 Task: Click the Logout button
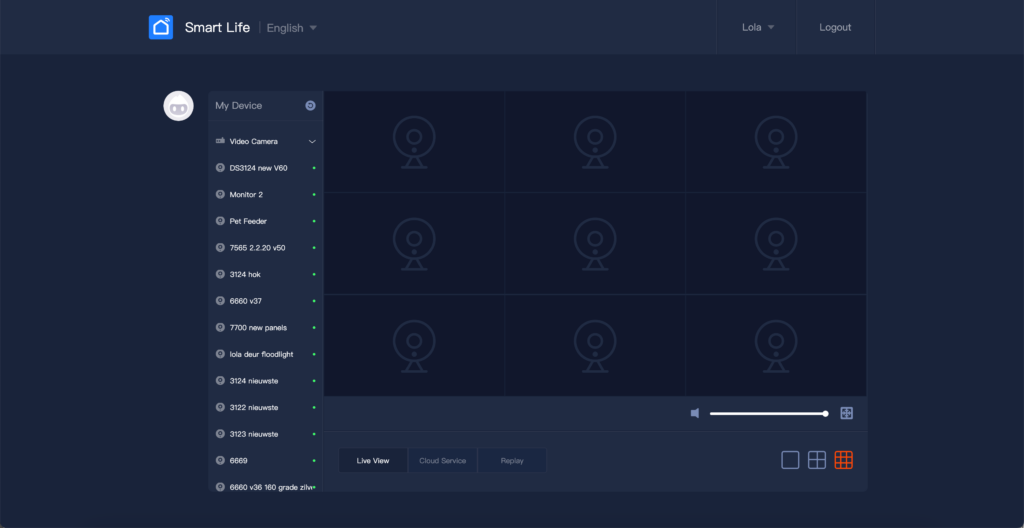point(835,27)
